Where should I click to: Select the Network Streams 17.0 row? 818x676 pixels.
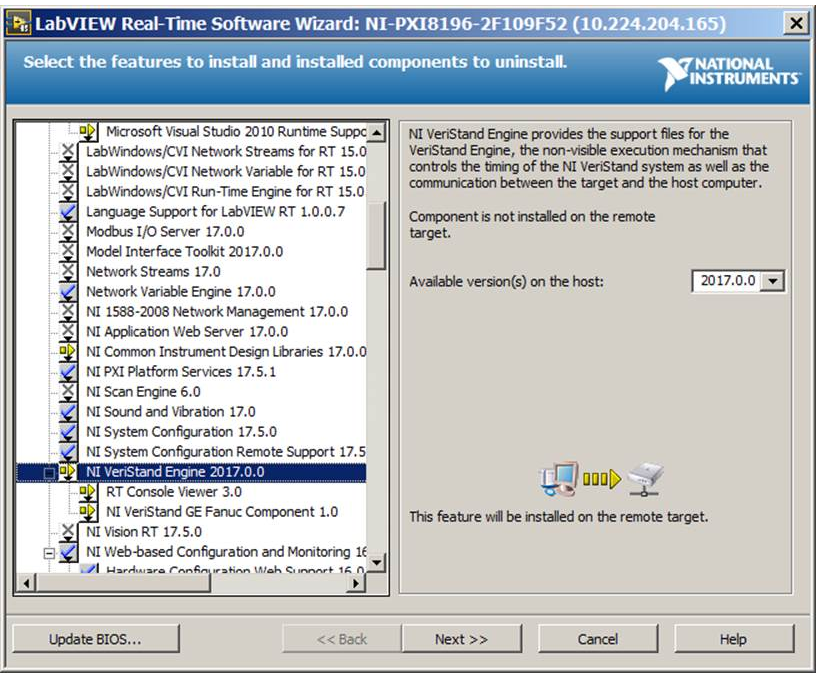[x=153, y=271]
